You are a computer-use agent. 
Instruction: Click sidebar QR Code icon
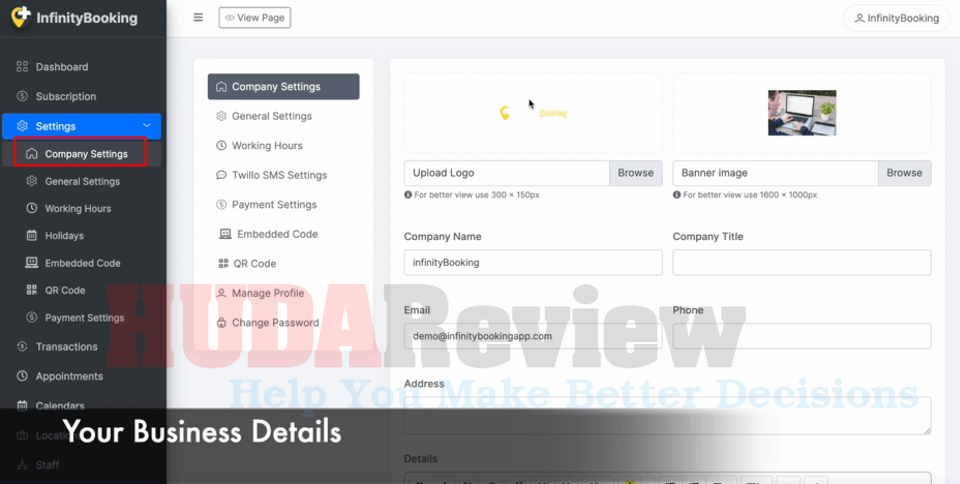[x=31, y=290]
